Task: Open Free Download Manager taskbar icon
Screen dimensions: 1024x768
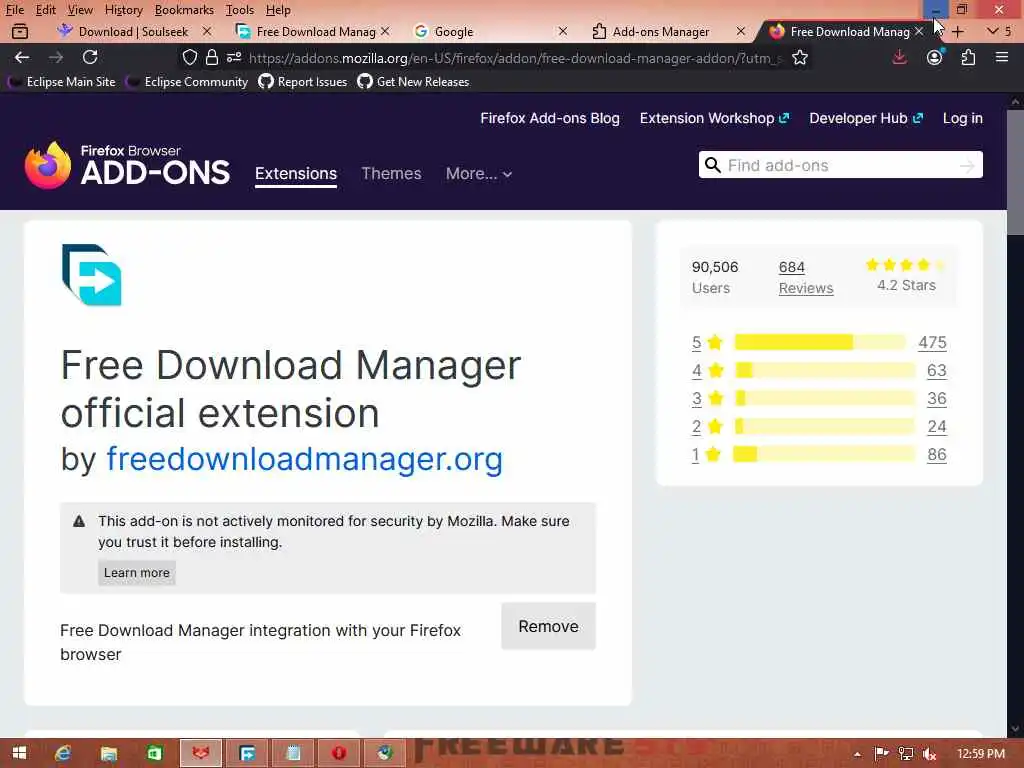Action: (247, 753)
